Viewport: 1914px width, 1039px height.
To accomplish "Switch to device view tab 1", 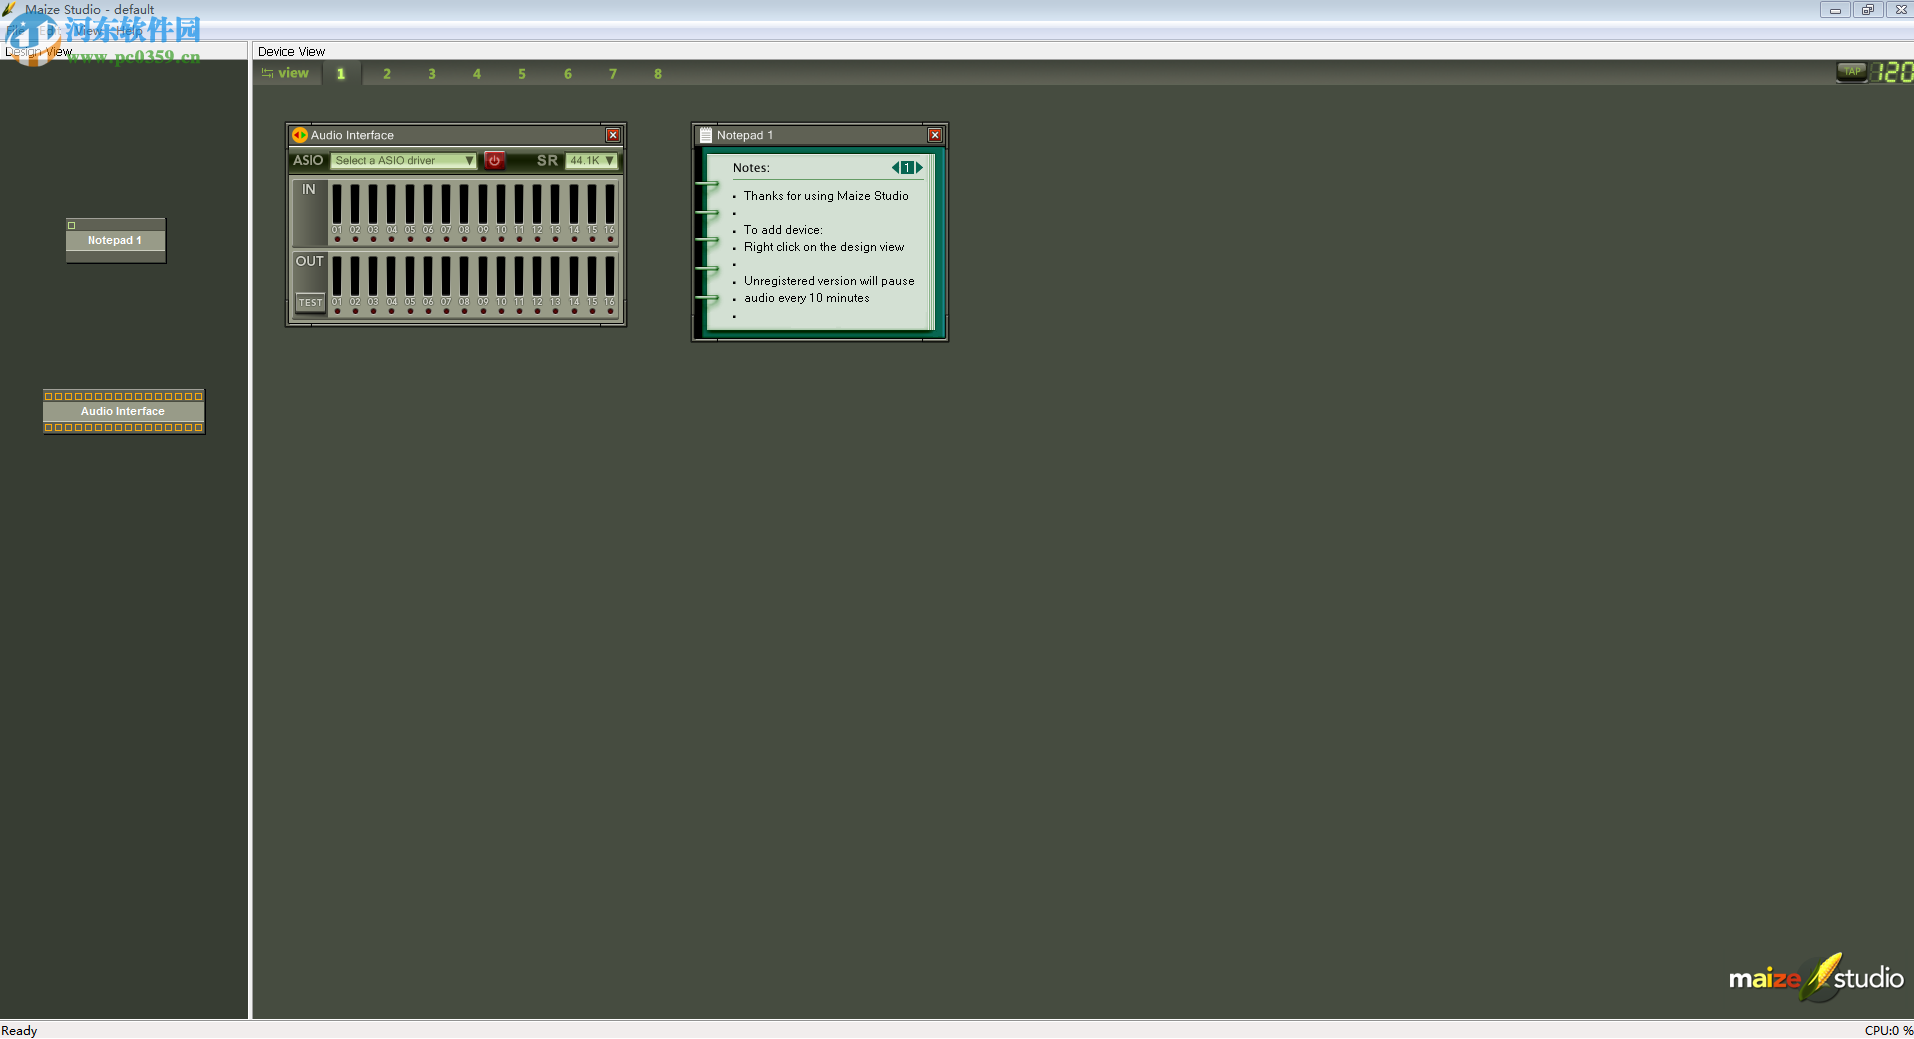I will 341,74.
